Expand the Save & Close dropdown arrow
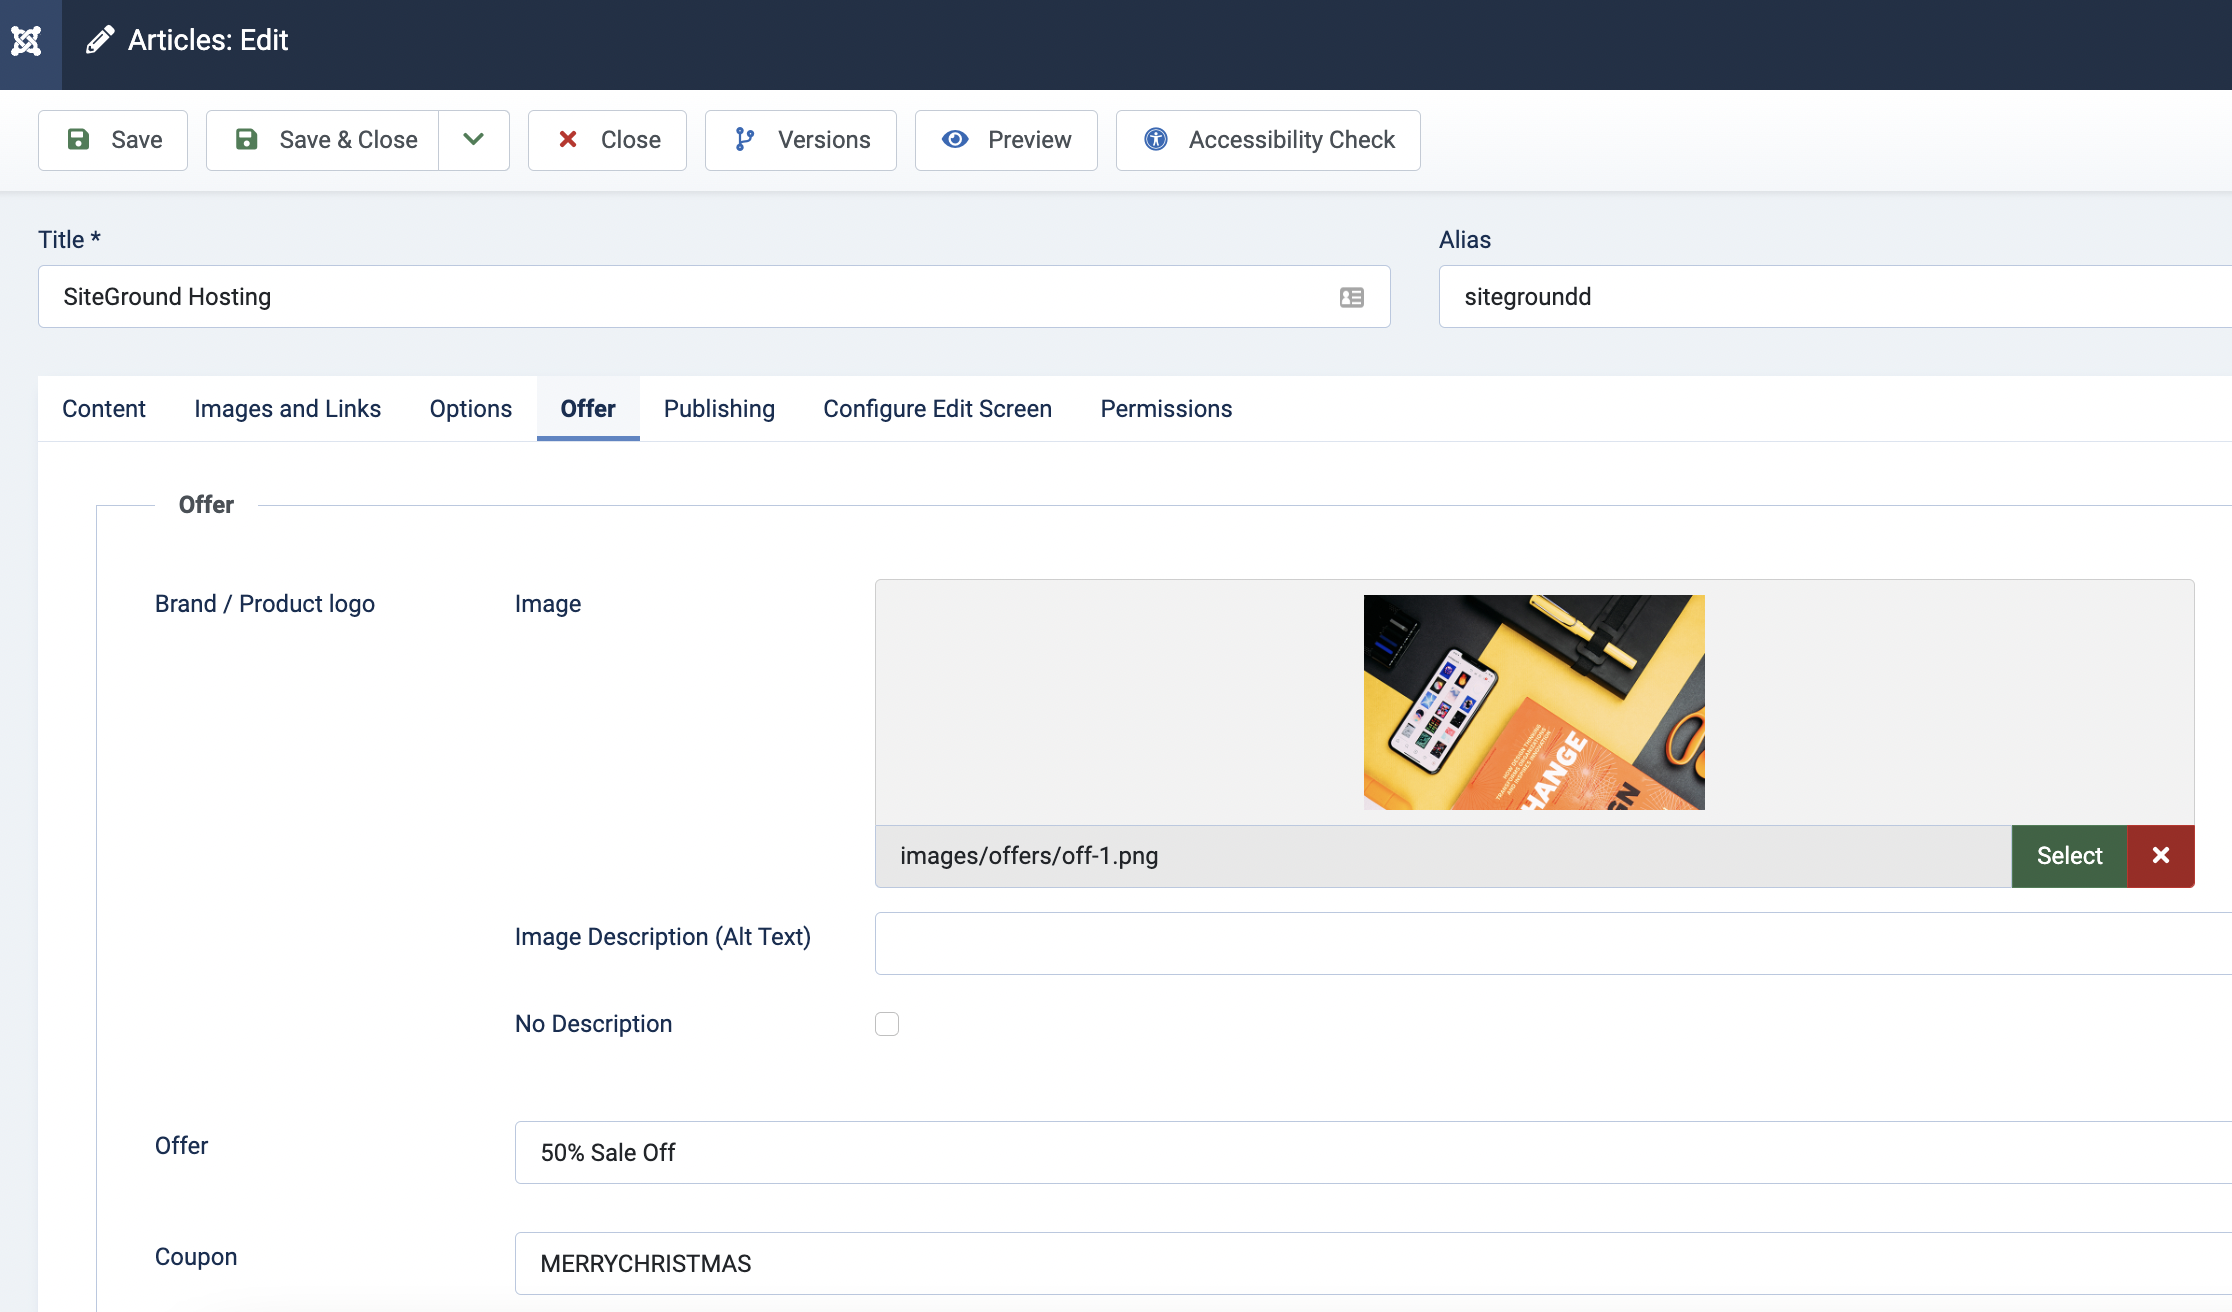 474,140
